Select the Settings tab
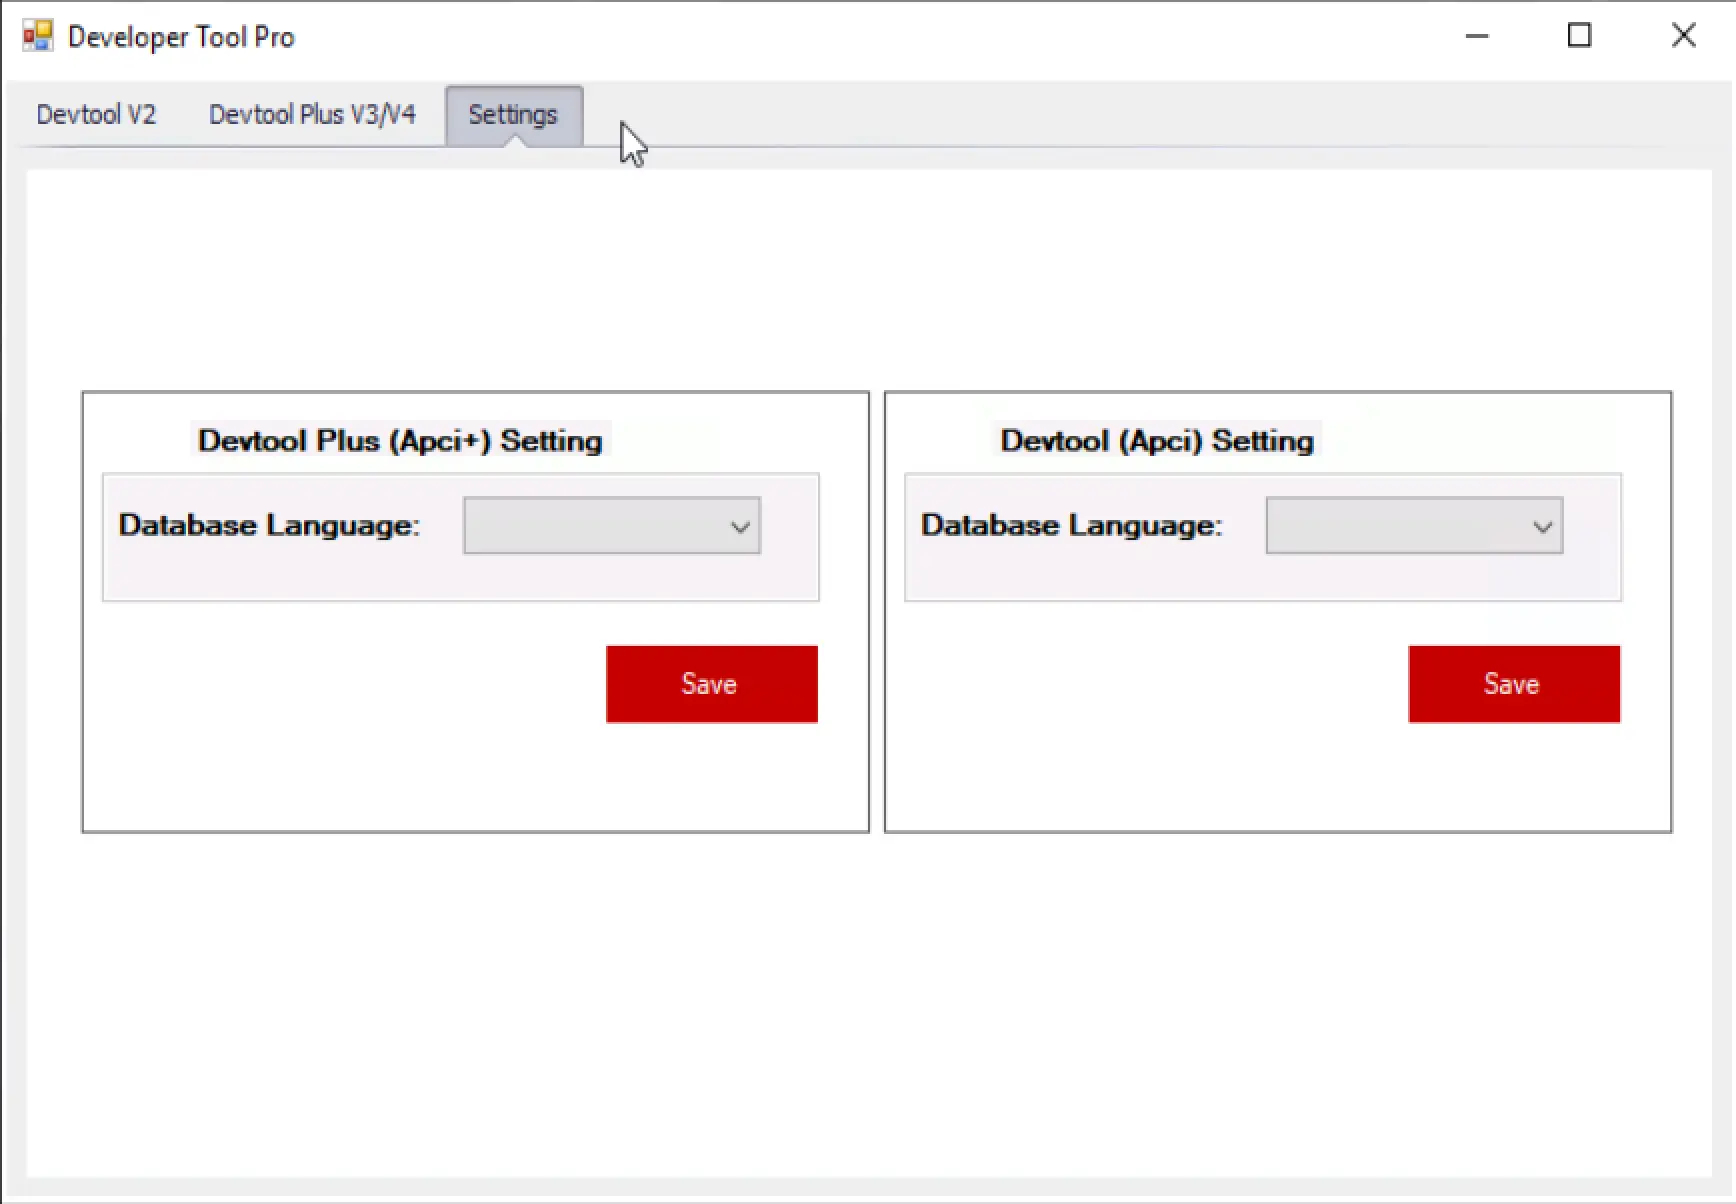This screenshot has height=1204, width=1736. (x=513, y=115)
